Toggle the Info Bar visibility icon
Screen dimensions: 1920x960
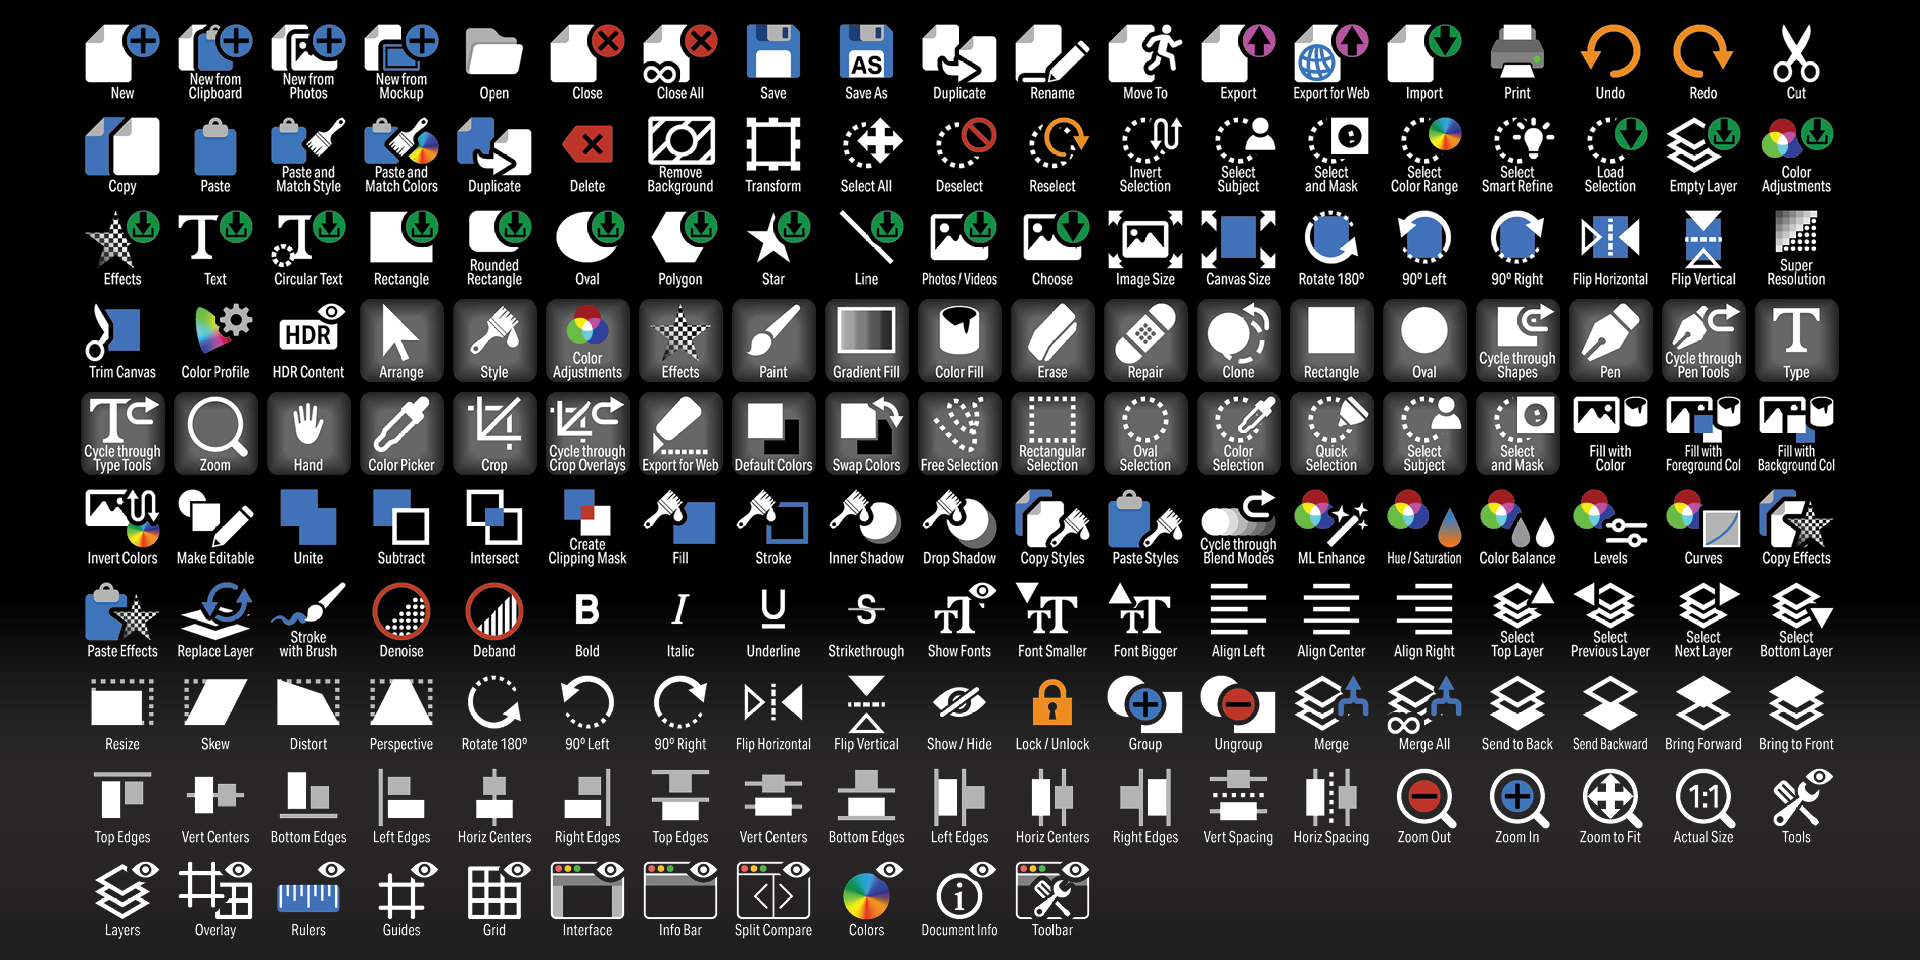tap(680, 889)
